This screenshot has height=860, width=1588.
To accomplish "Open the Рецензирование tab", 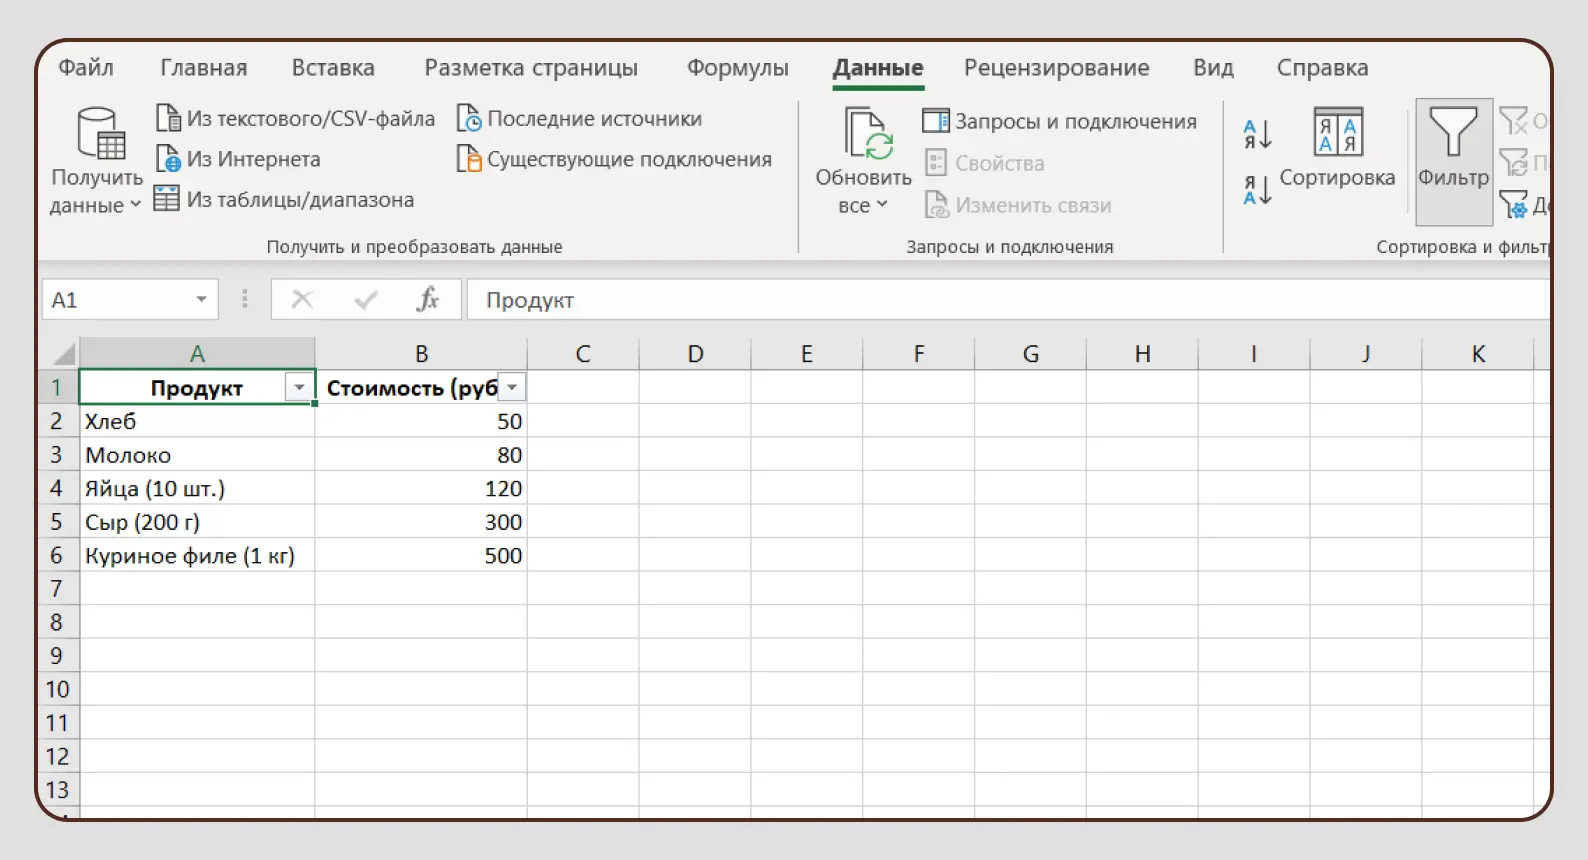I will (1056, 67).
